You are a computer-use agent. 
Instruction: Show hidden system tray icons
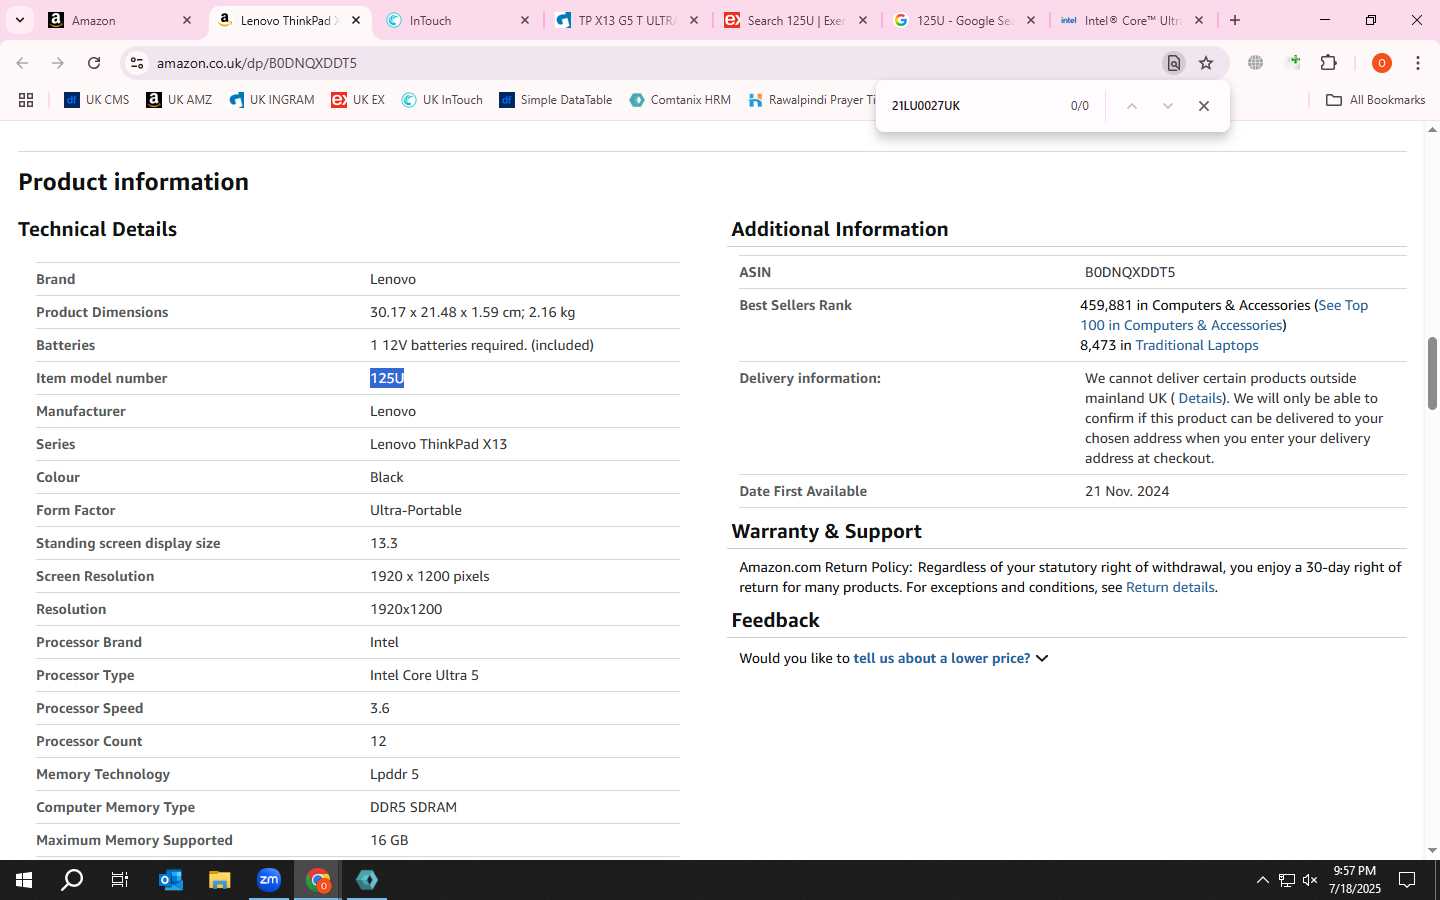pyautogui.click(x=1262, y=880)
